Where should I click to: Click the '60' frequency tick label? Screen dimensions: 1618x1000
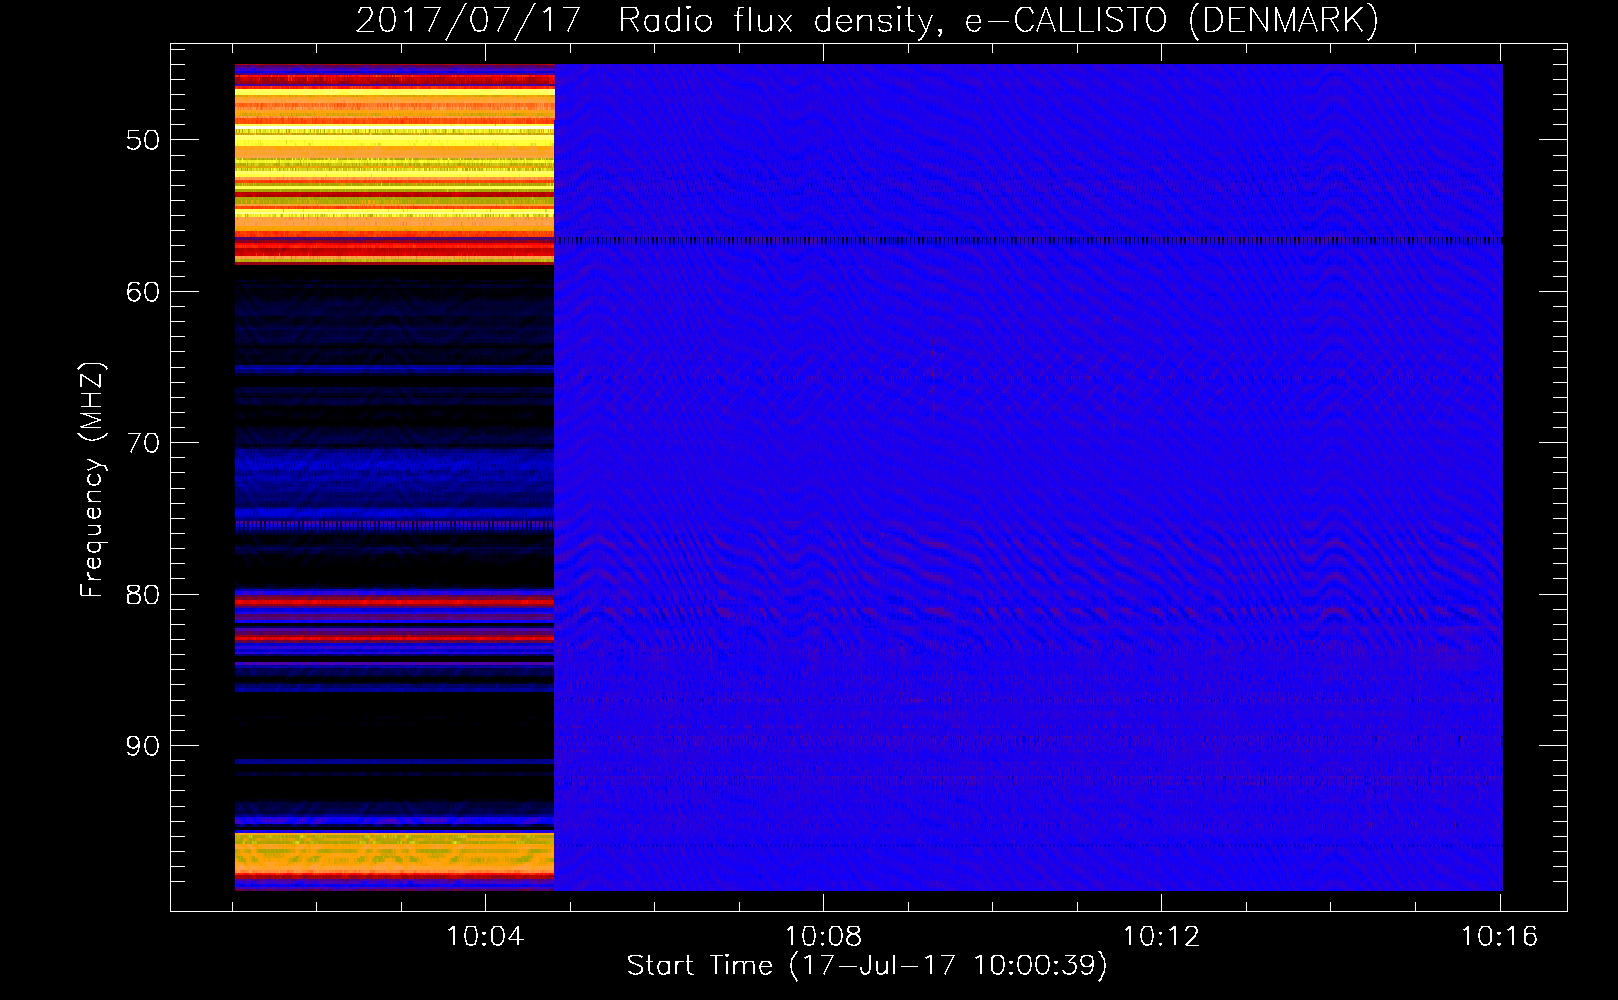click(143, 292)
